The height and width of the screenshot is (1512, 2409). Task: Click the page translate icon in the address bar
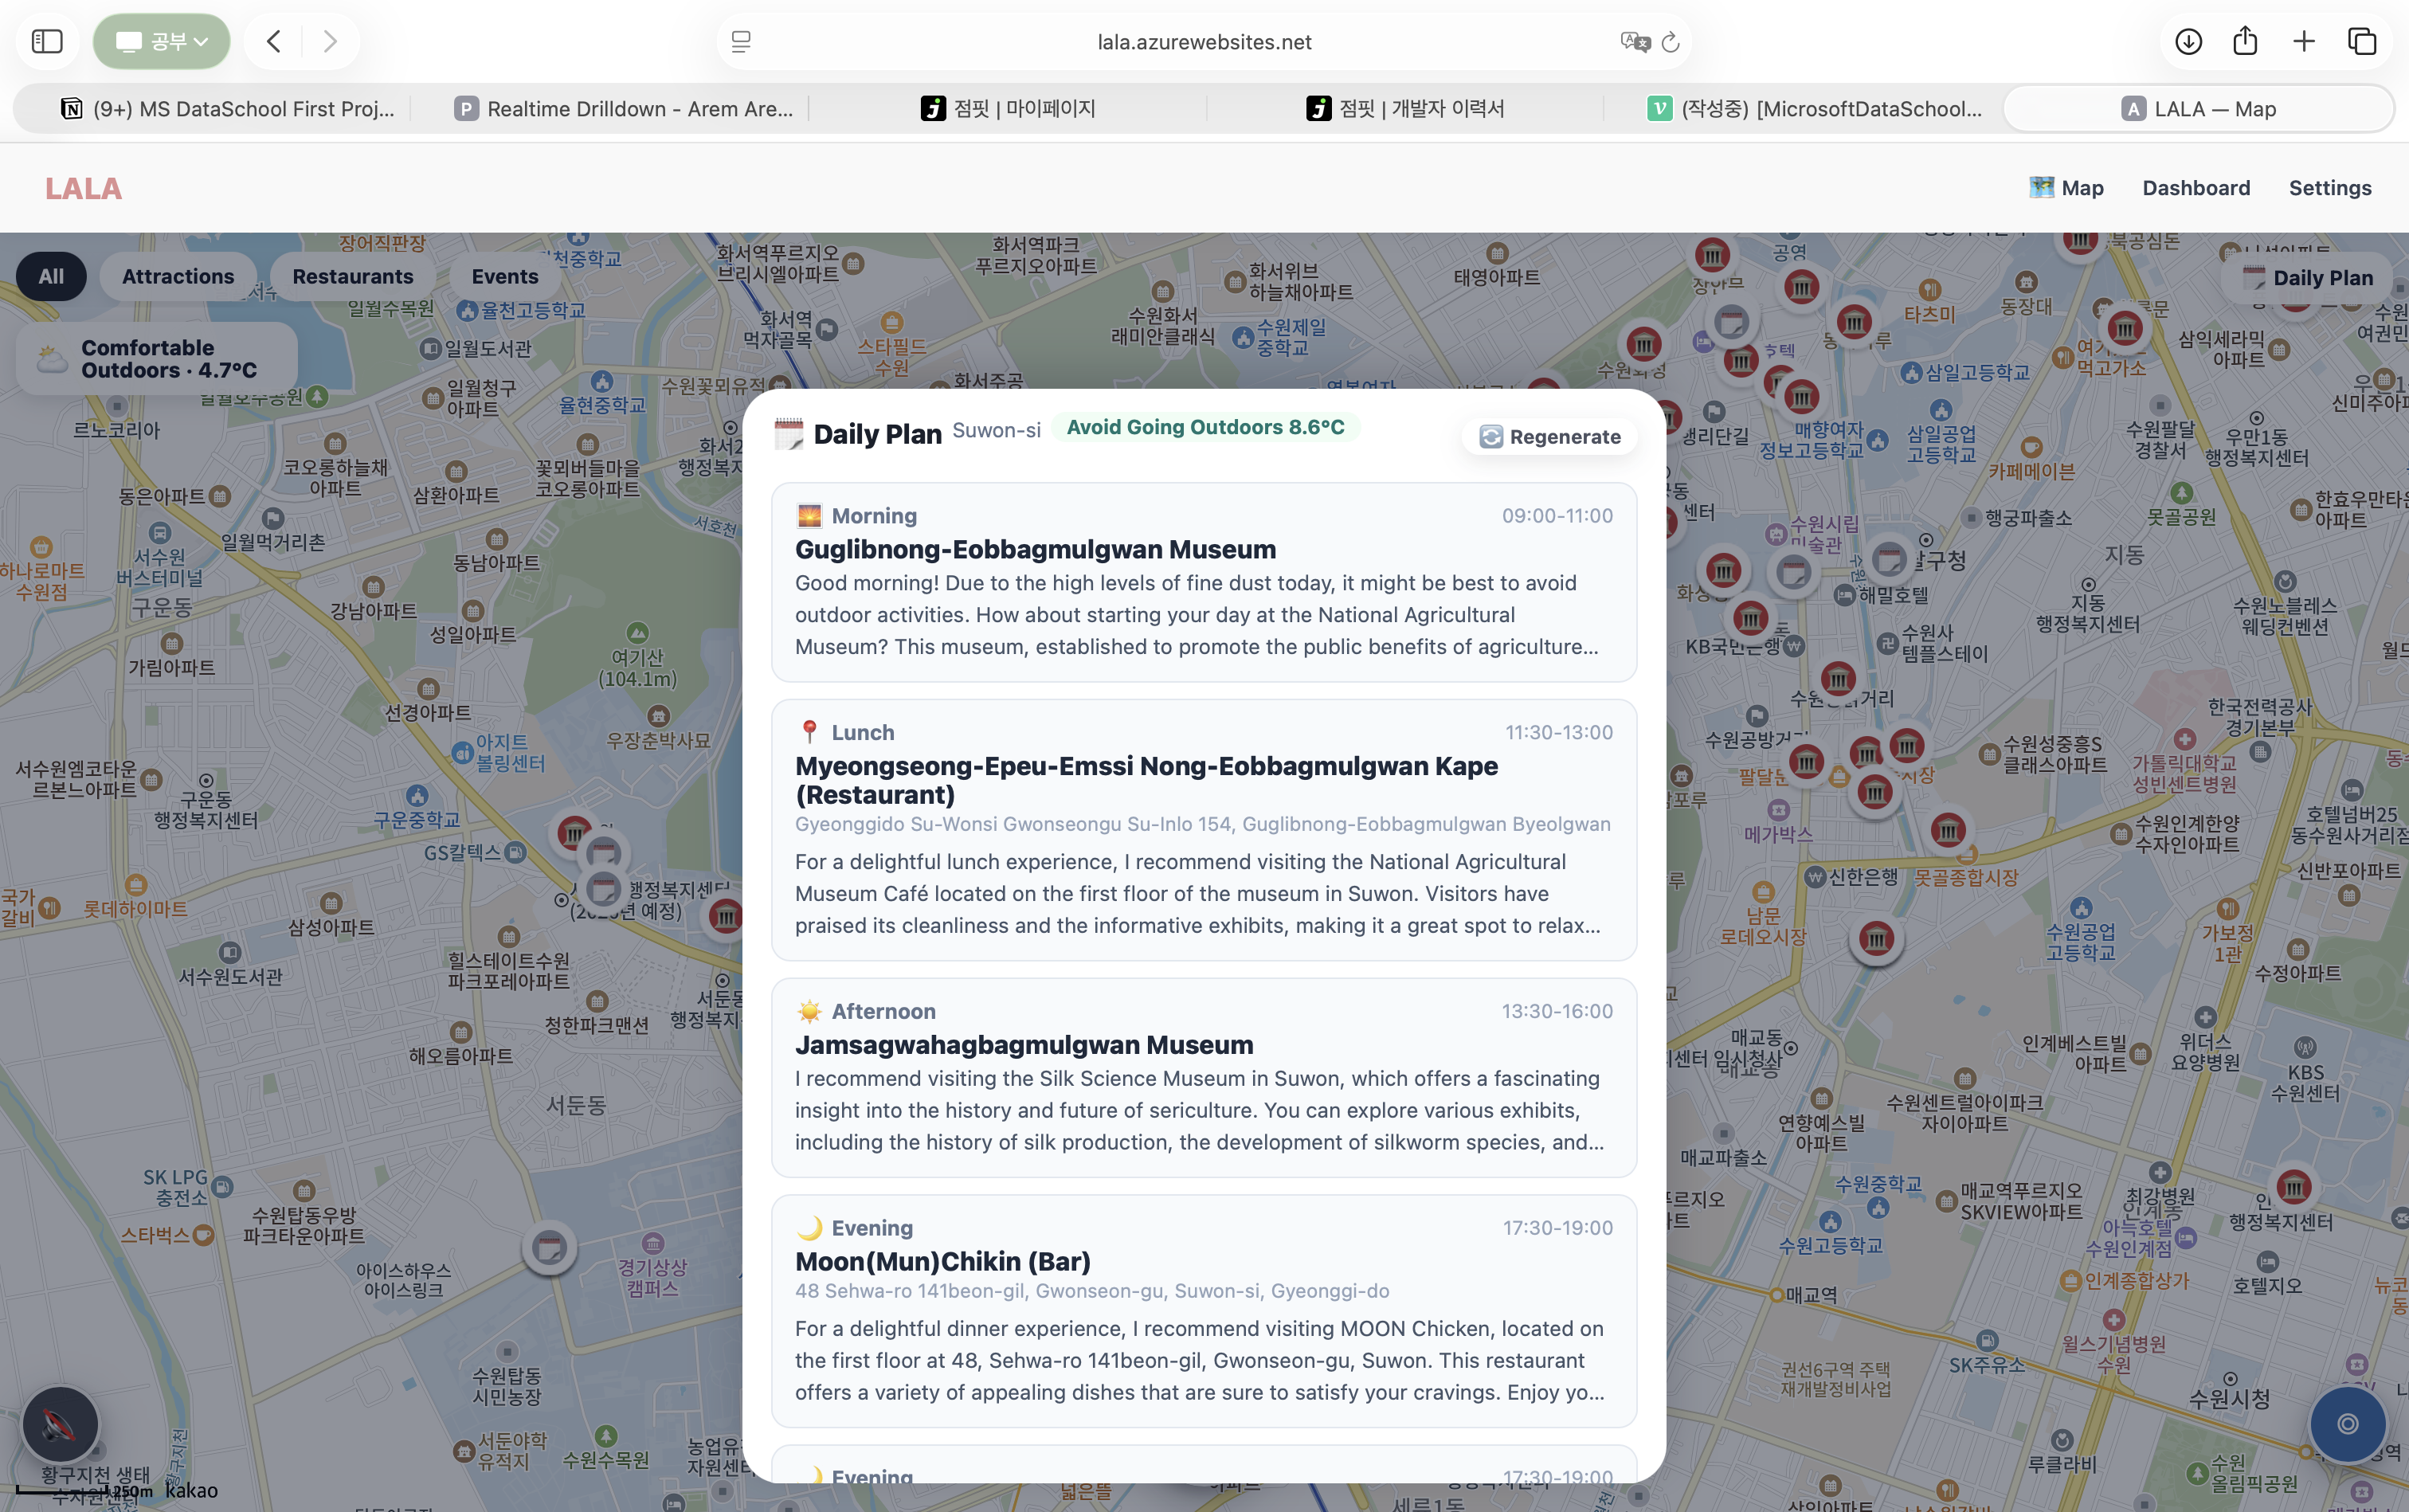point(1634,42)
